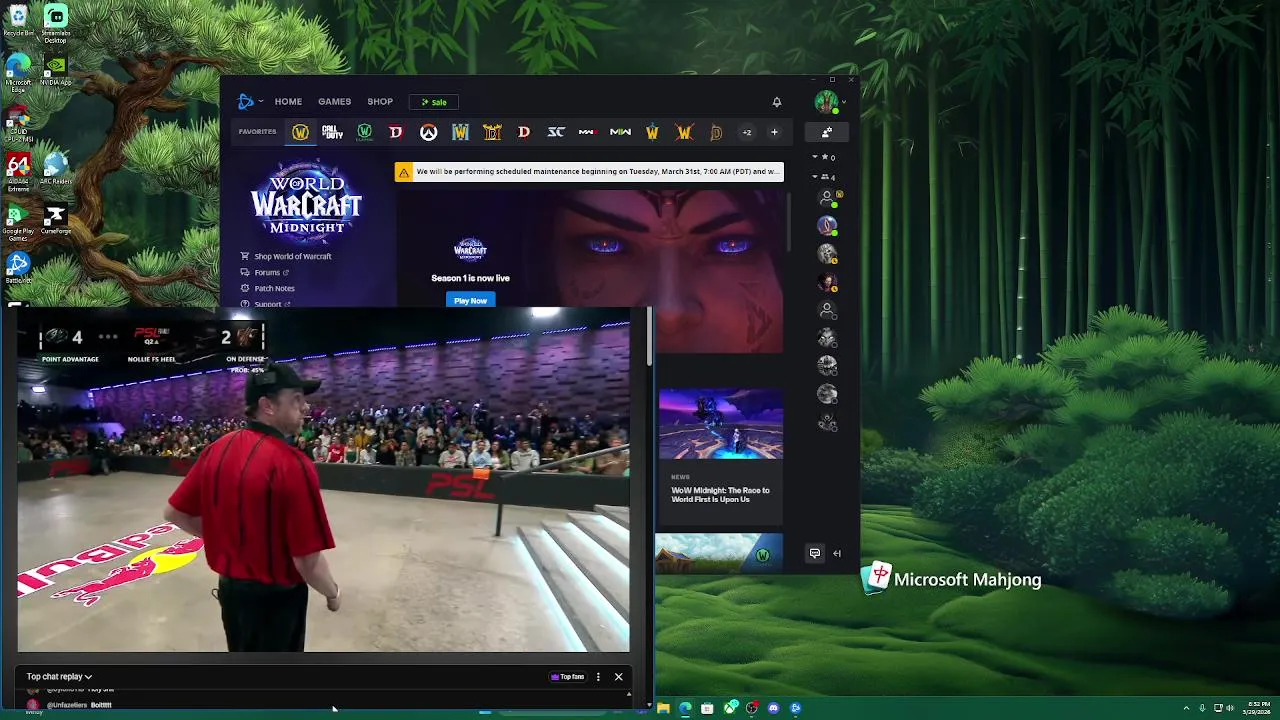
Task: Open the chat window icon
Action: [x=815, y=553]
